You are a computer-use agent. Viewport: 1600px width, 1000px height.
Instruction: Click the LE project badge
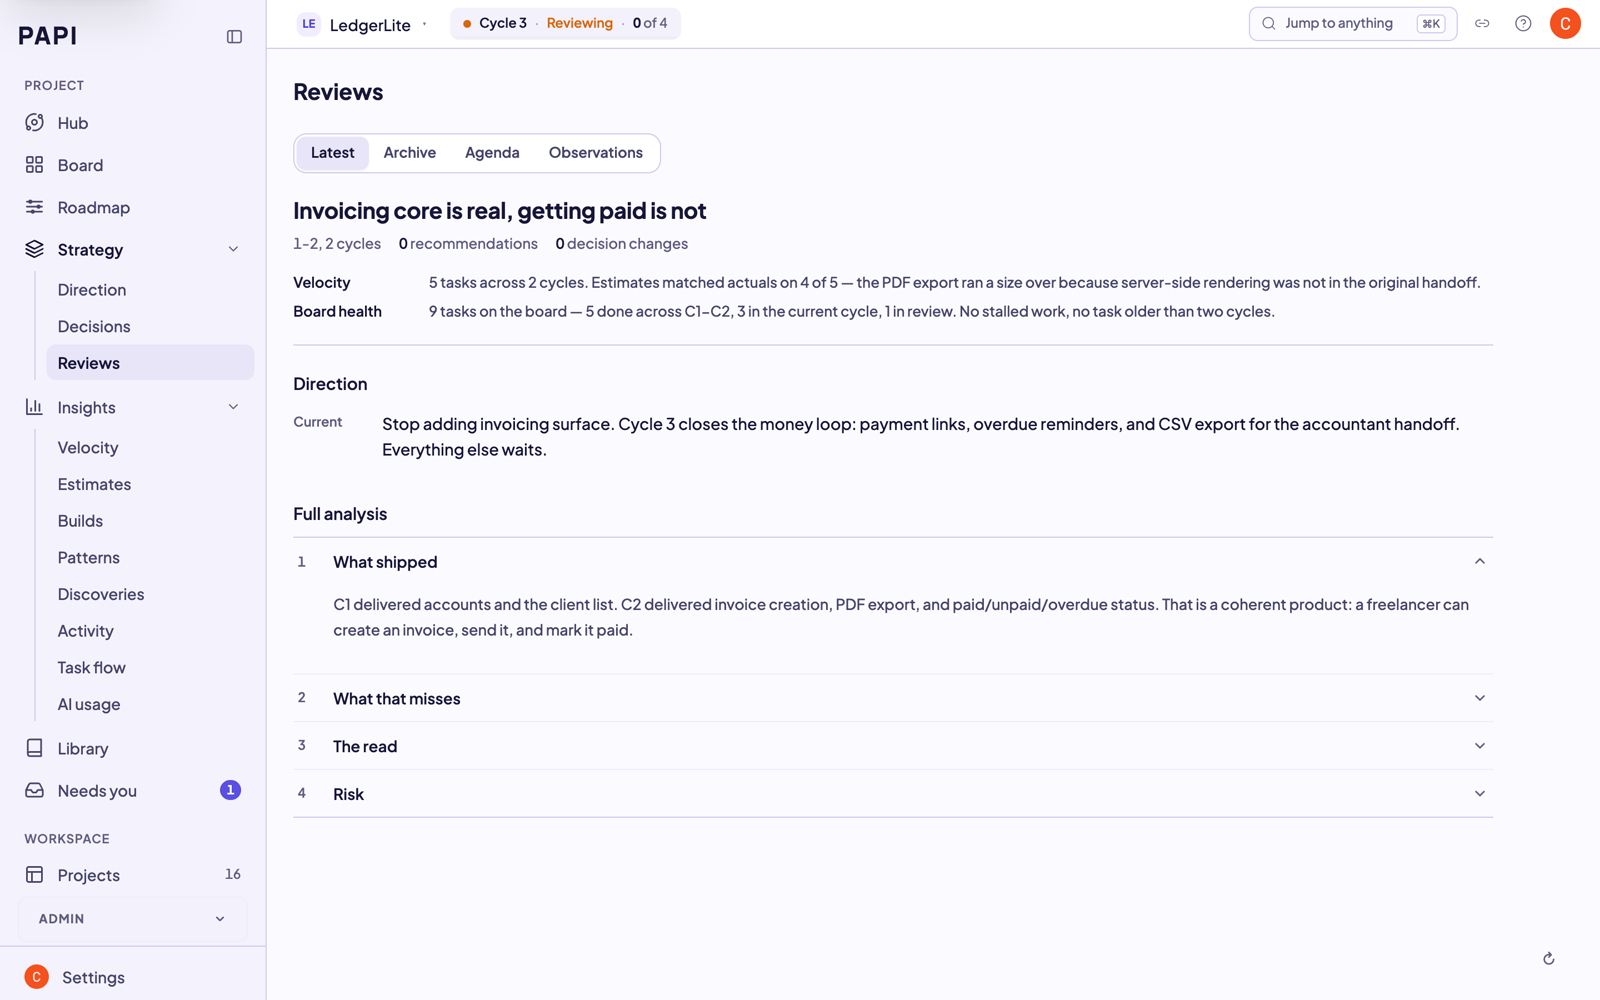point(309,24)
